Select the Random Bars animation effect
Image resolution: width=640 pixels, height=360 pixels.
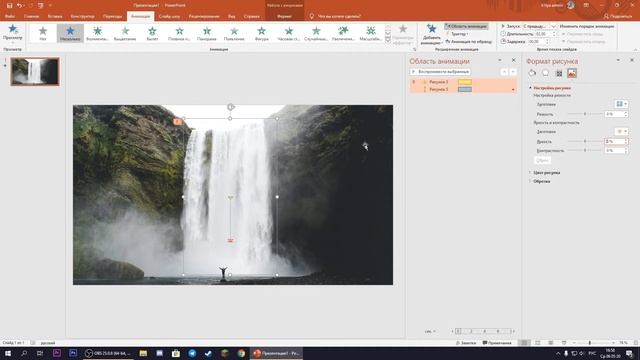click(x=316, y=33)
